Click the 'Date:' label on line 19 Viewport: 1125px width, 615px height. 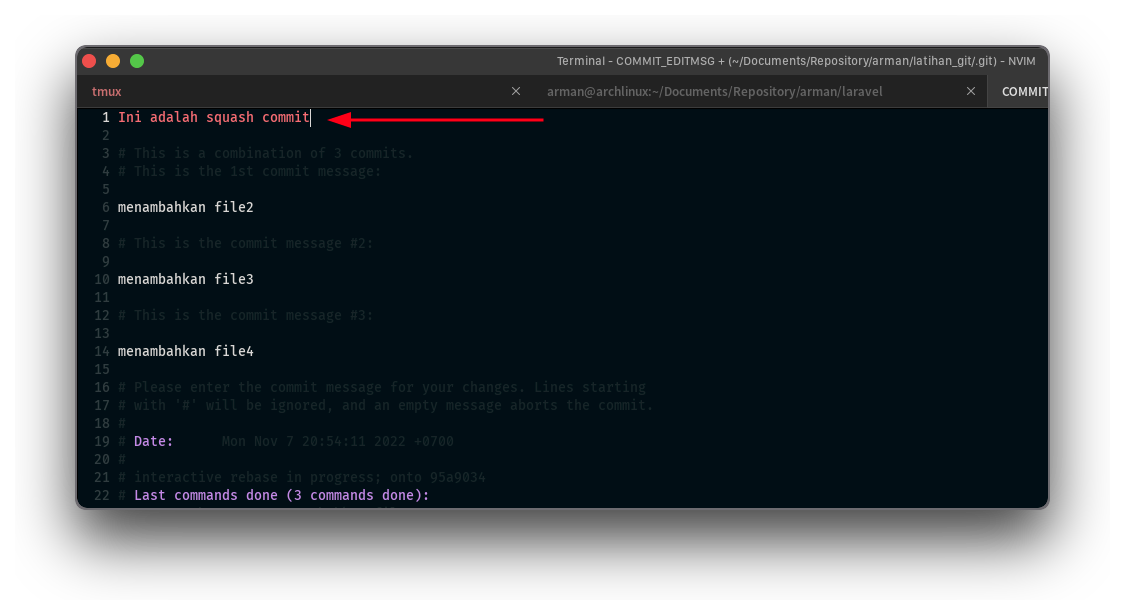click(x=153, y=442)
